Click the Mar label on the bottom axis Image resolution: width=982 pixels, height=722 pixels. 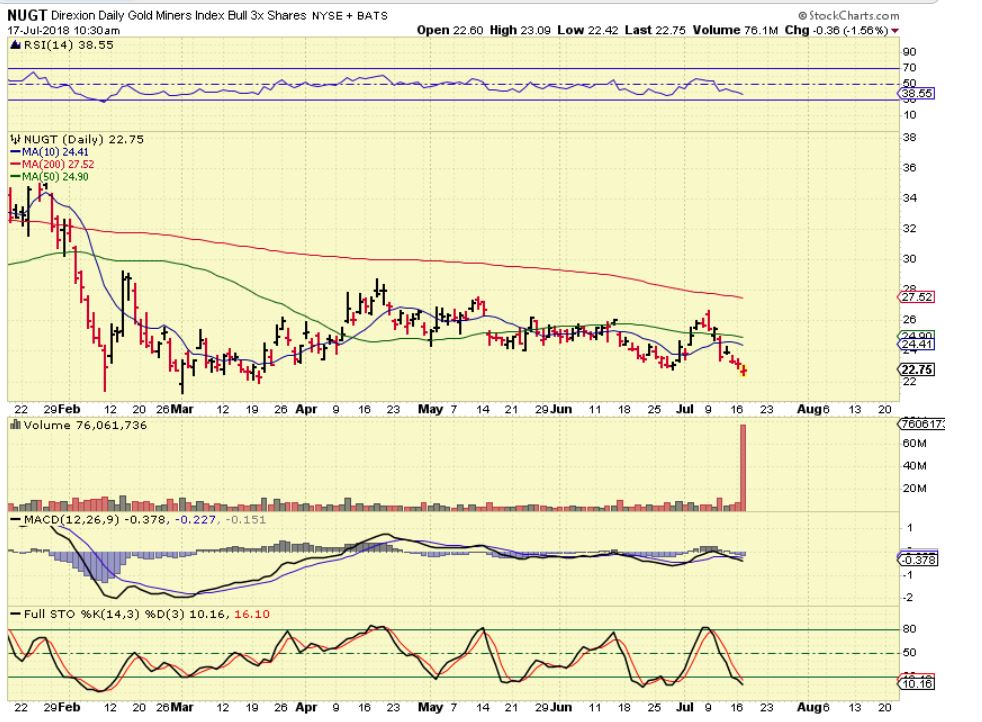[x=182, y=708]
